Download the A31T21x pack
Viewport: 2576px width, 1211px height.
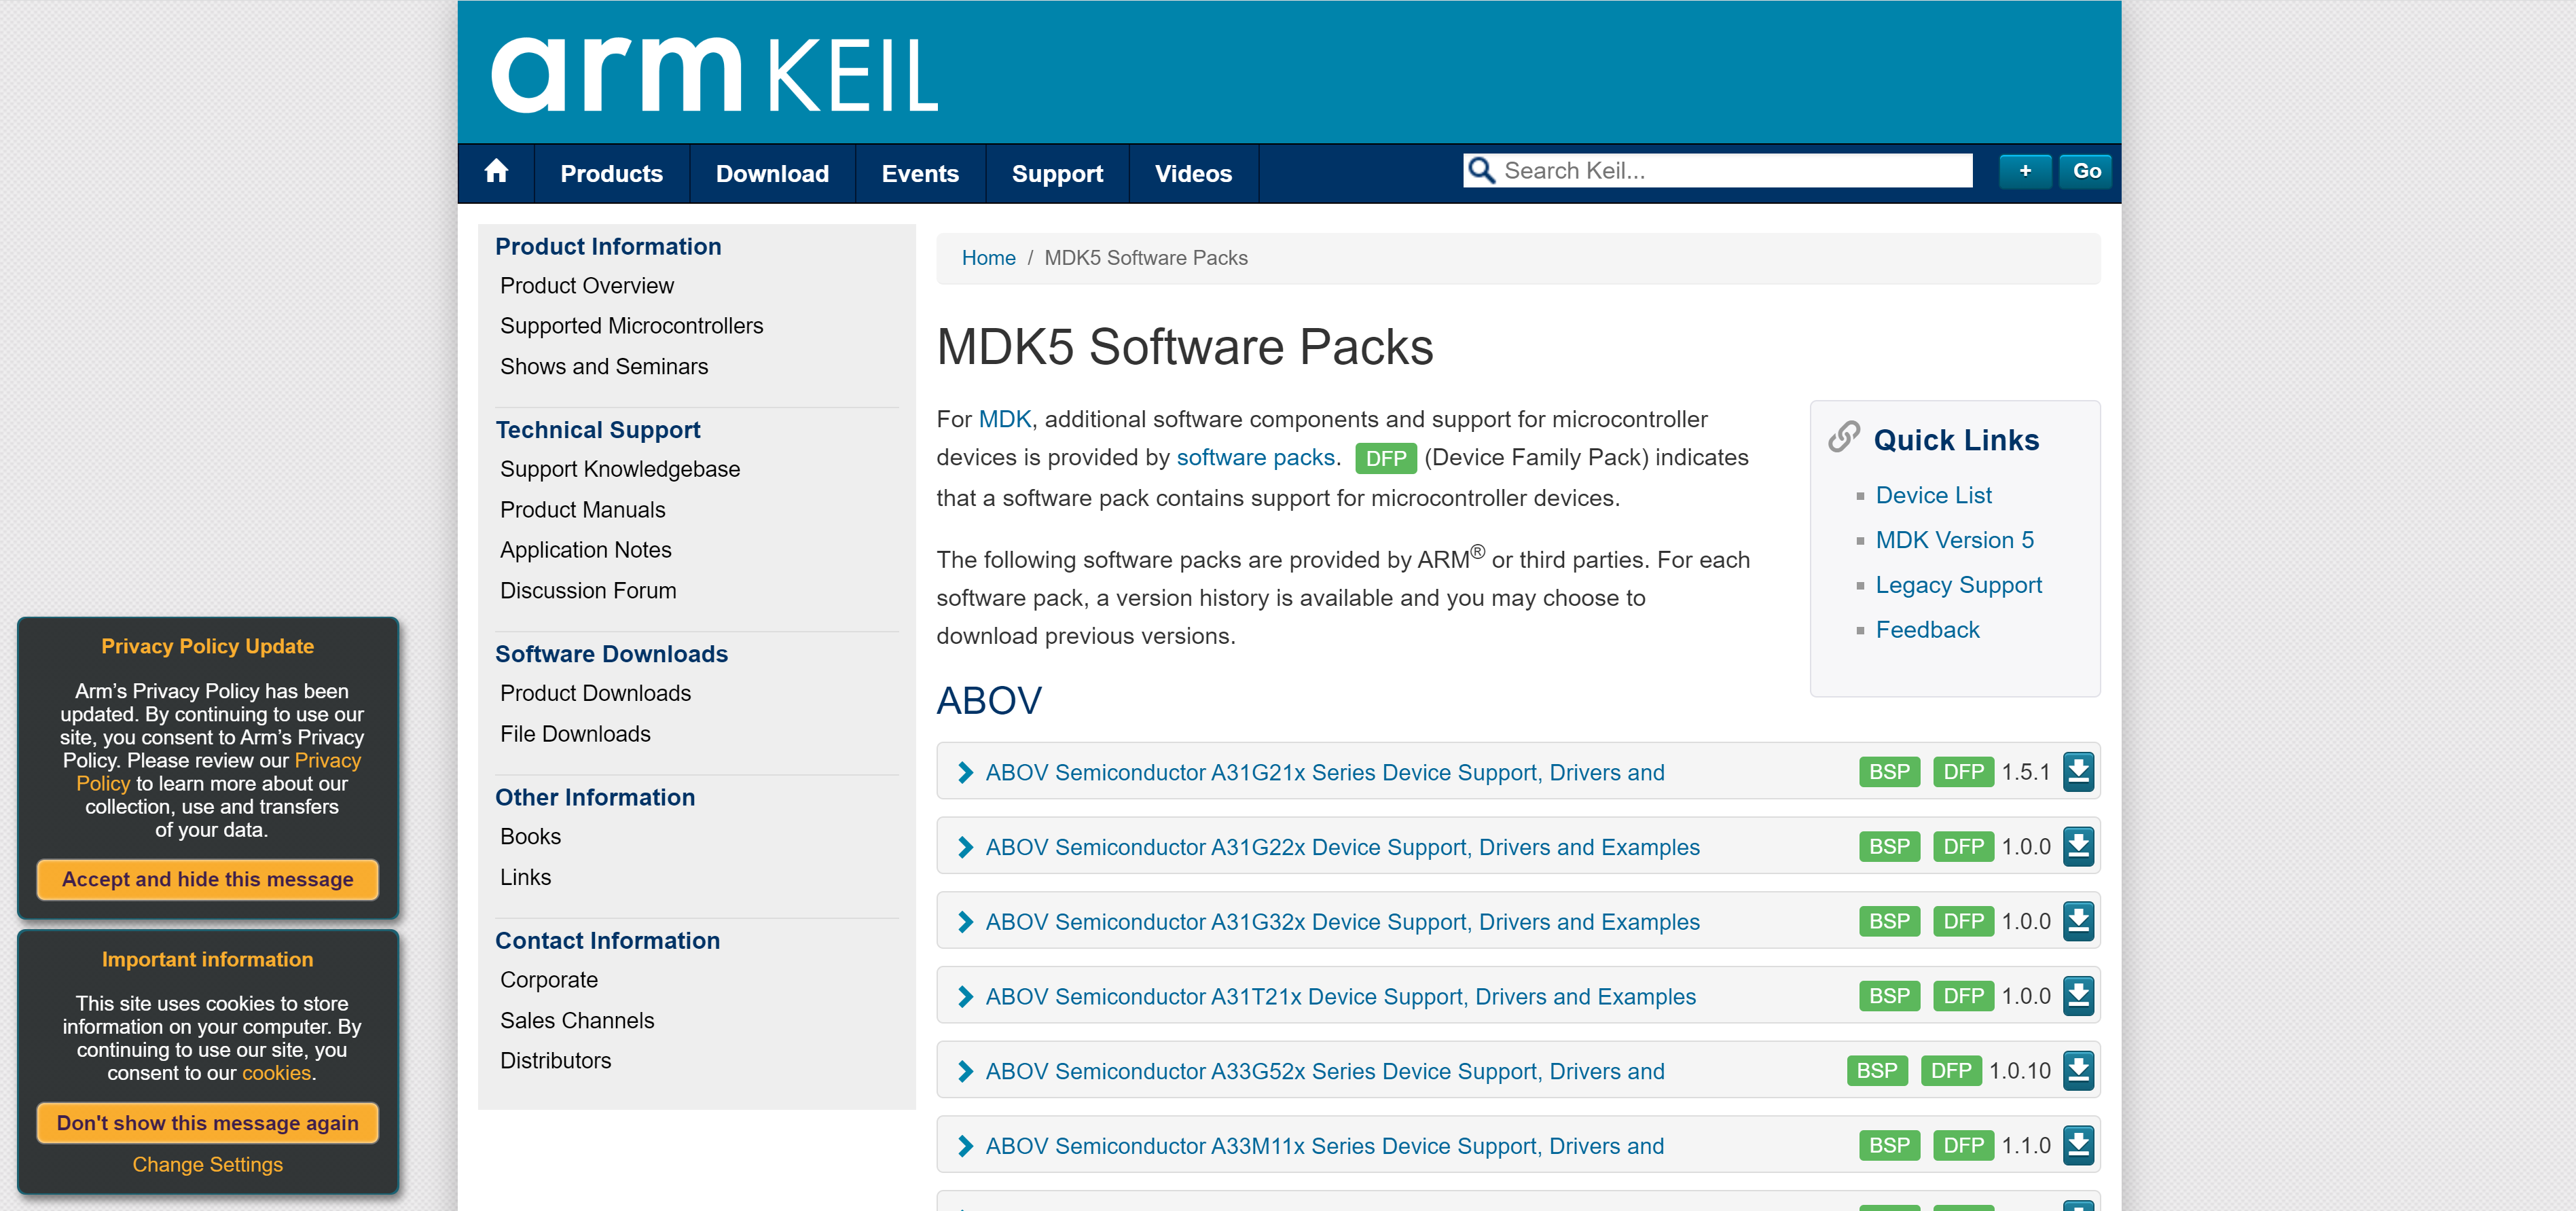tap(2078, 996)
